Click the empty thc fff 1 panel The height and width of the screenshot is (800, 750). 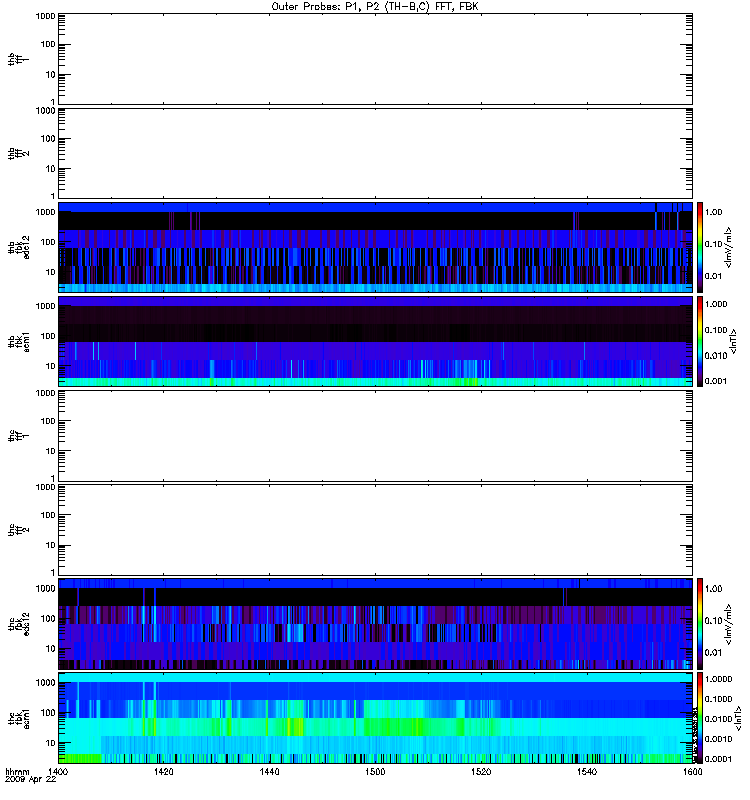(375, 436)
